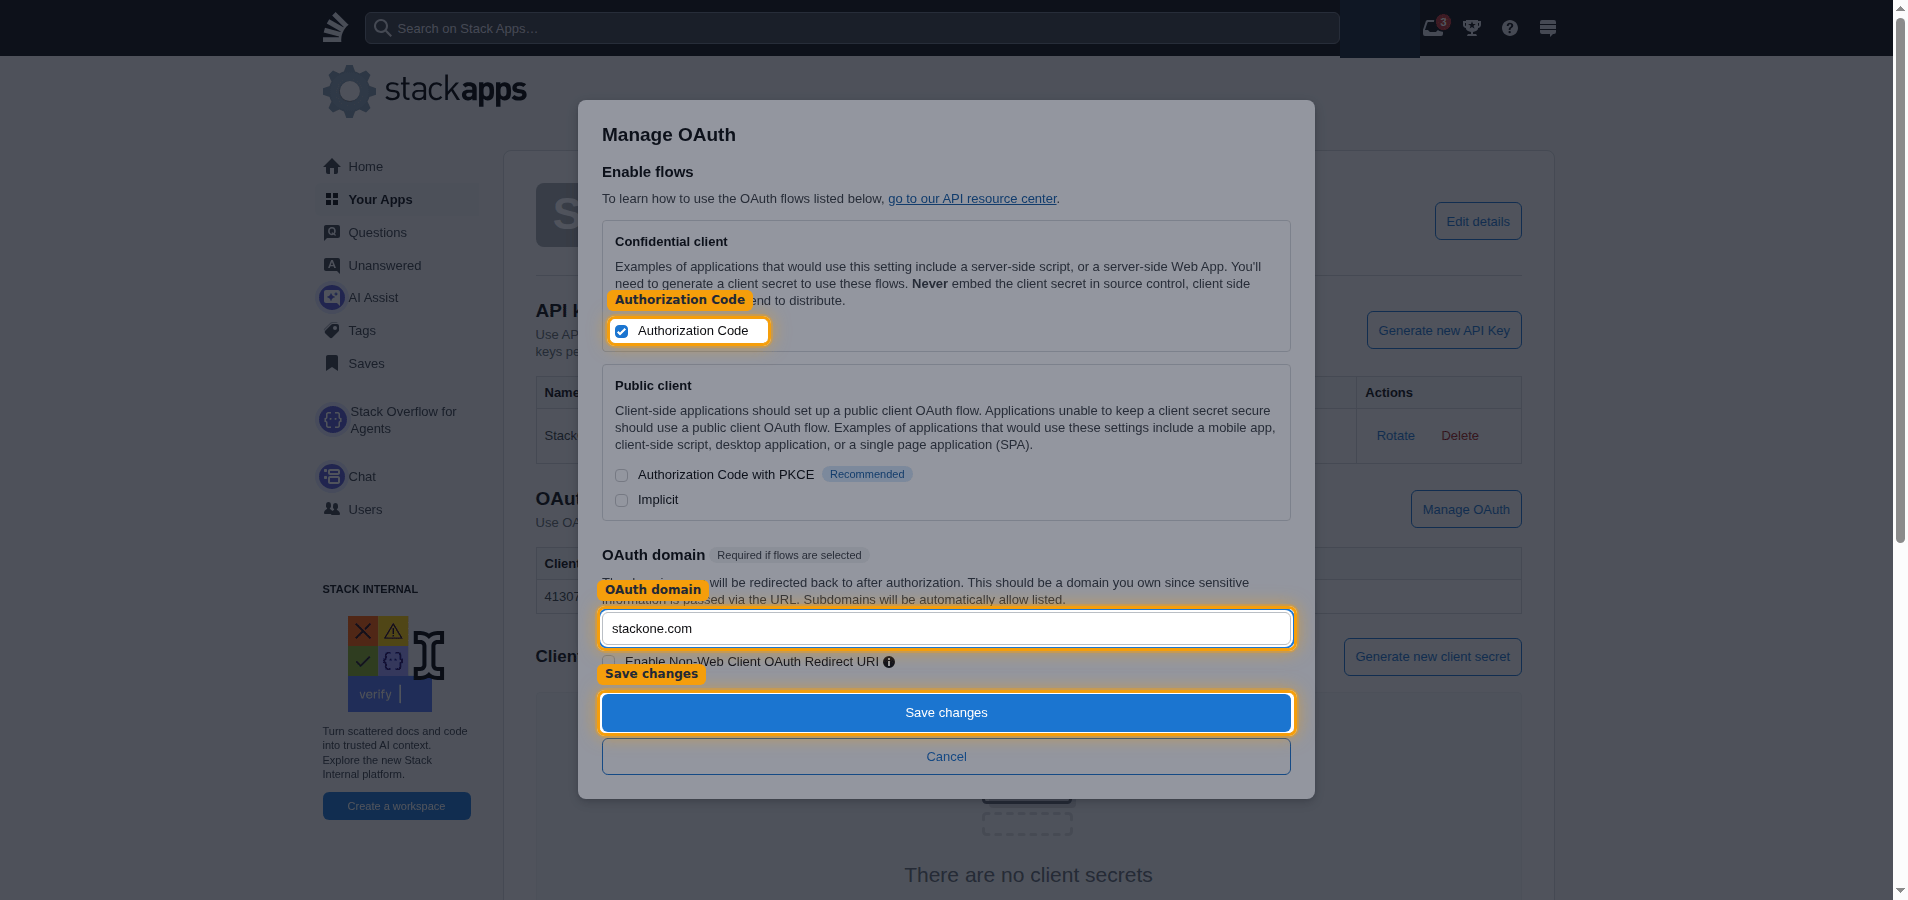
Task: Click the Manage OAuth button behind dialog
Action: 1466,509
